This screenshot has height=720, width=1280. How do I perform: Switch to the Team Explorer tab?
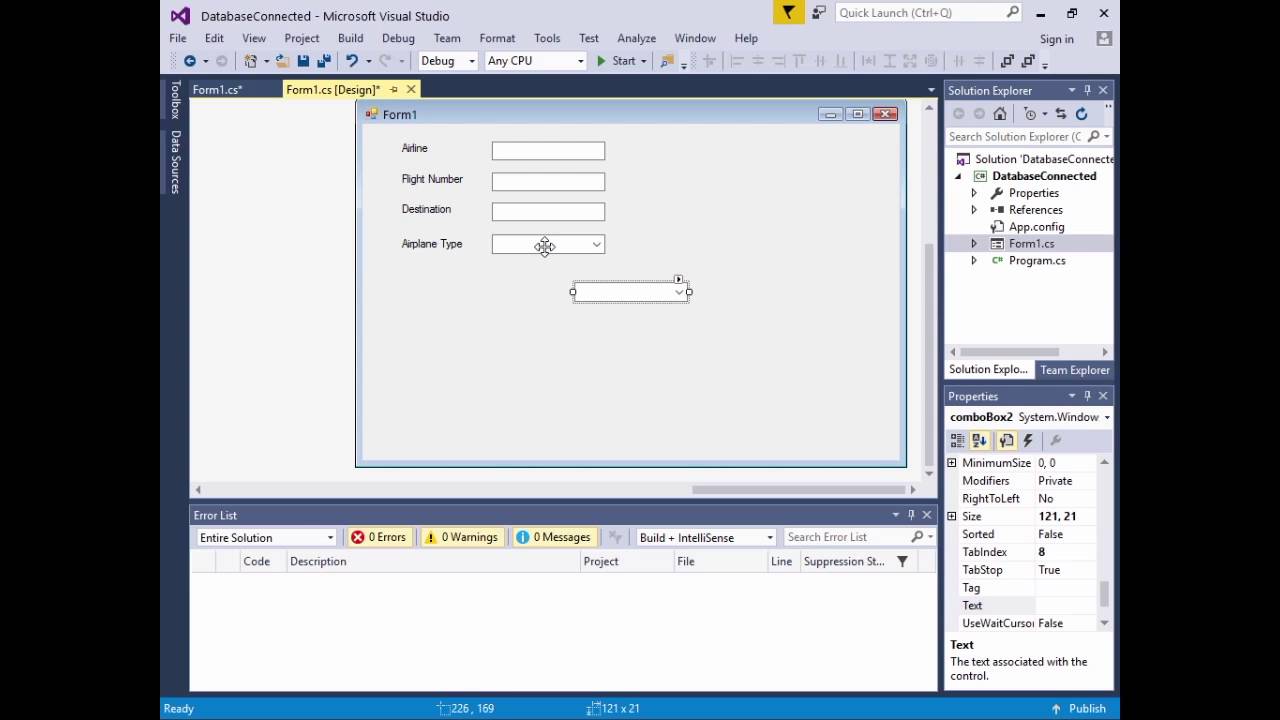point(1074,370)
